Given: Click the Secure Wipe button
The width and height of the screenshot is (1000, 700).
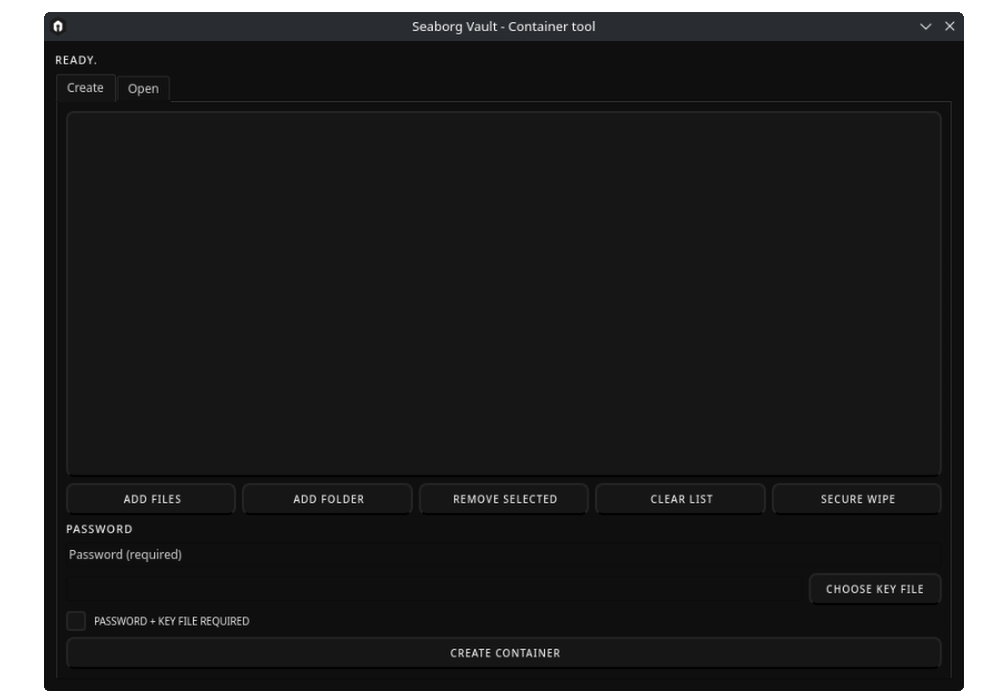Looking at the screenshot, I should pyautogui.click(x=857, y=499).
